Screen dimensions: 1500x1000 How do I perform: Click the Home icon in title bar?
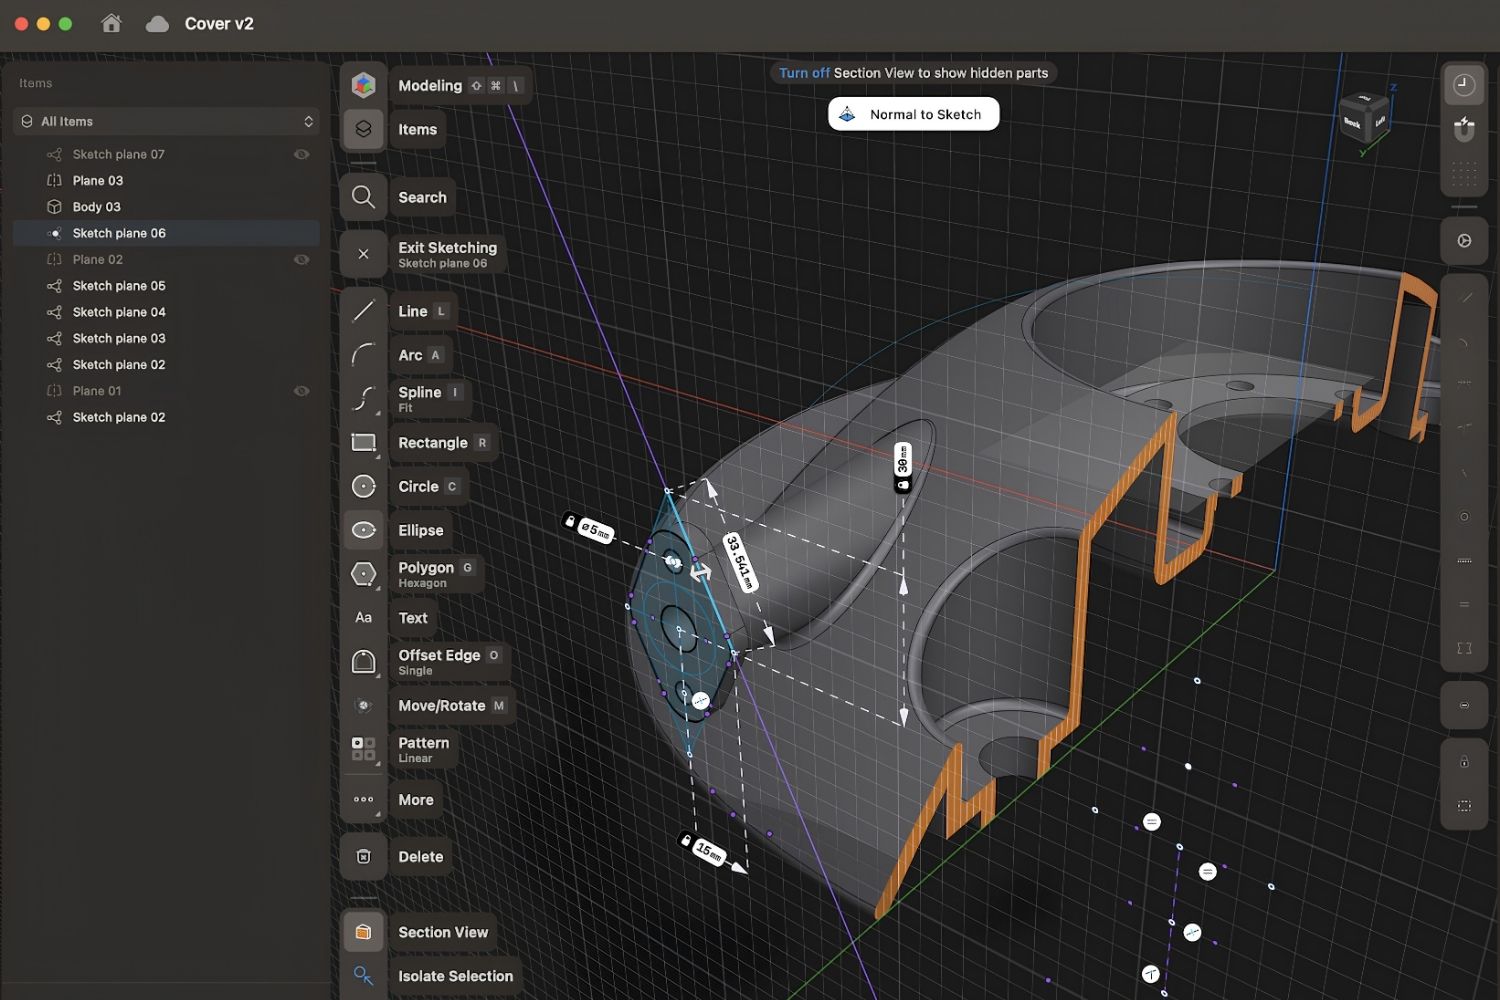[x=111, y=23]
